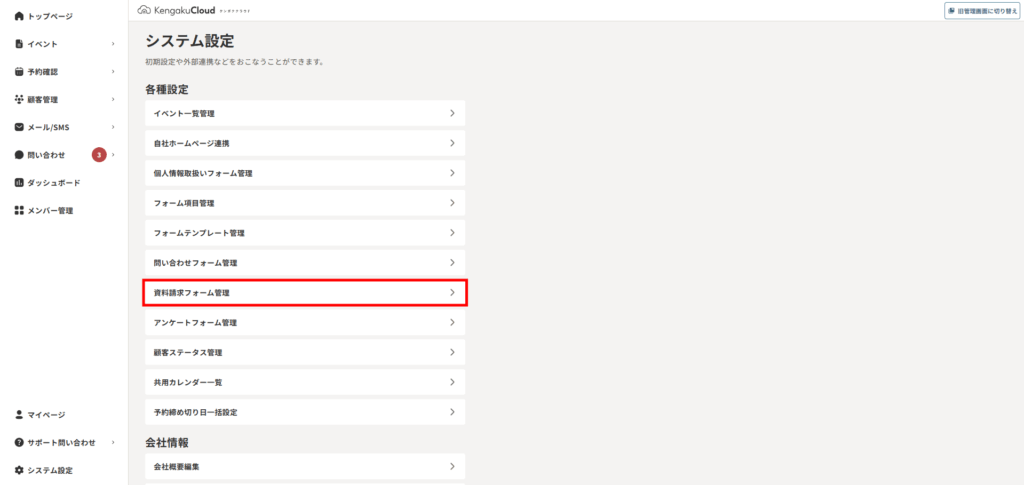Click the grid icon beside メンバー管理
This screenshot has width=1024, height=485.
click(19, 211)
